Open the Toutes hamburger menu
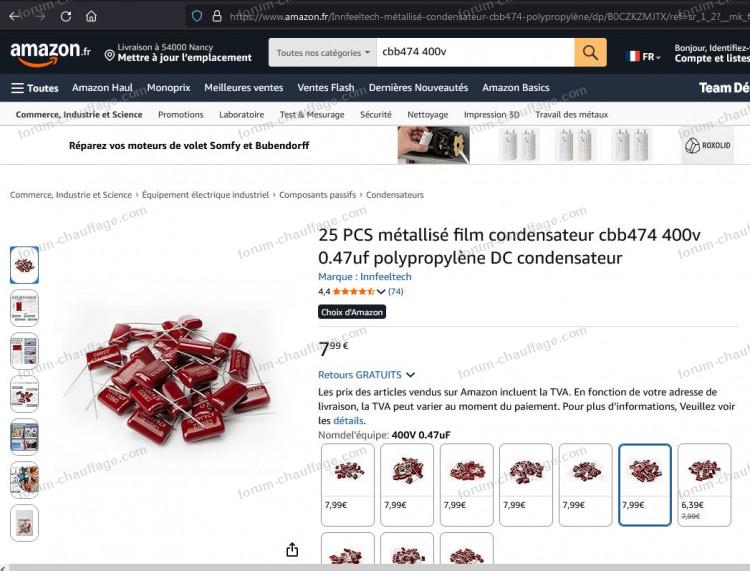Viewport: 750px width, 571px height. coord(34,88)
